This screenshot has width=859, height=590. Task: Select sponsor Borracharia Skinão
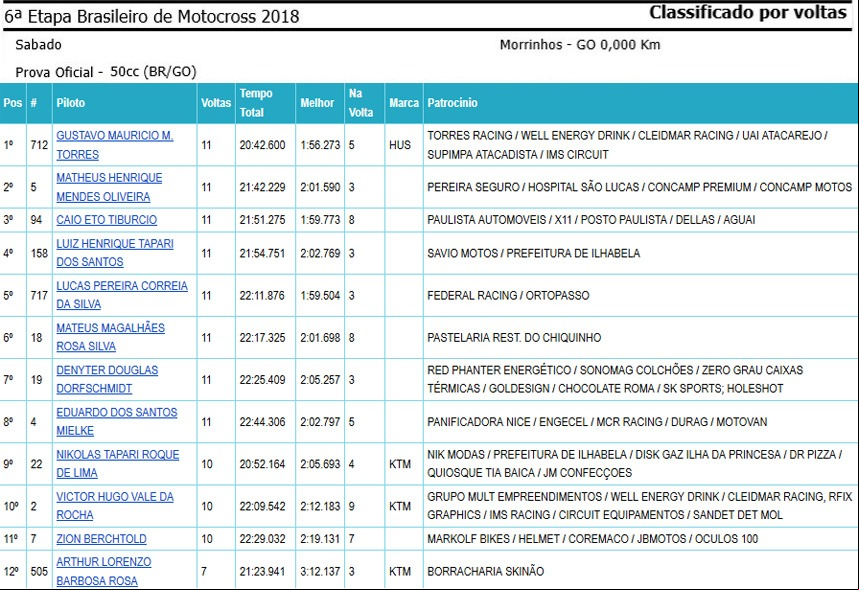click(x=485, y=571)
